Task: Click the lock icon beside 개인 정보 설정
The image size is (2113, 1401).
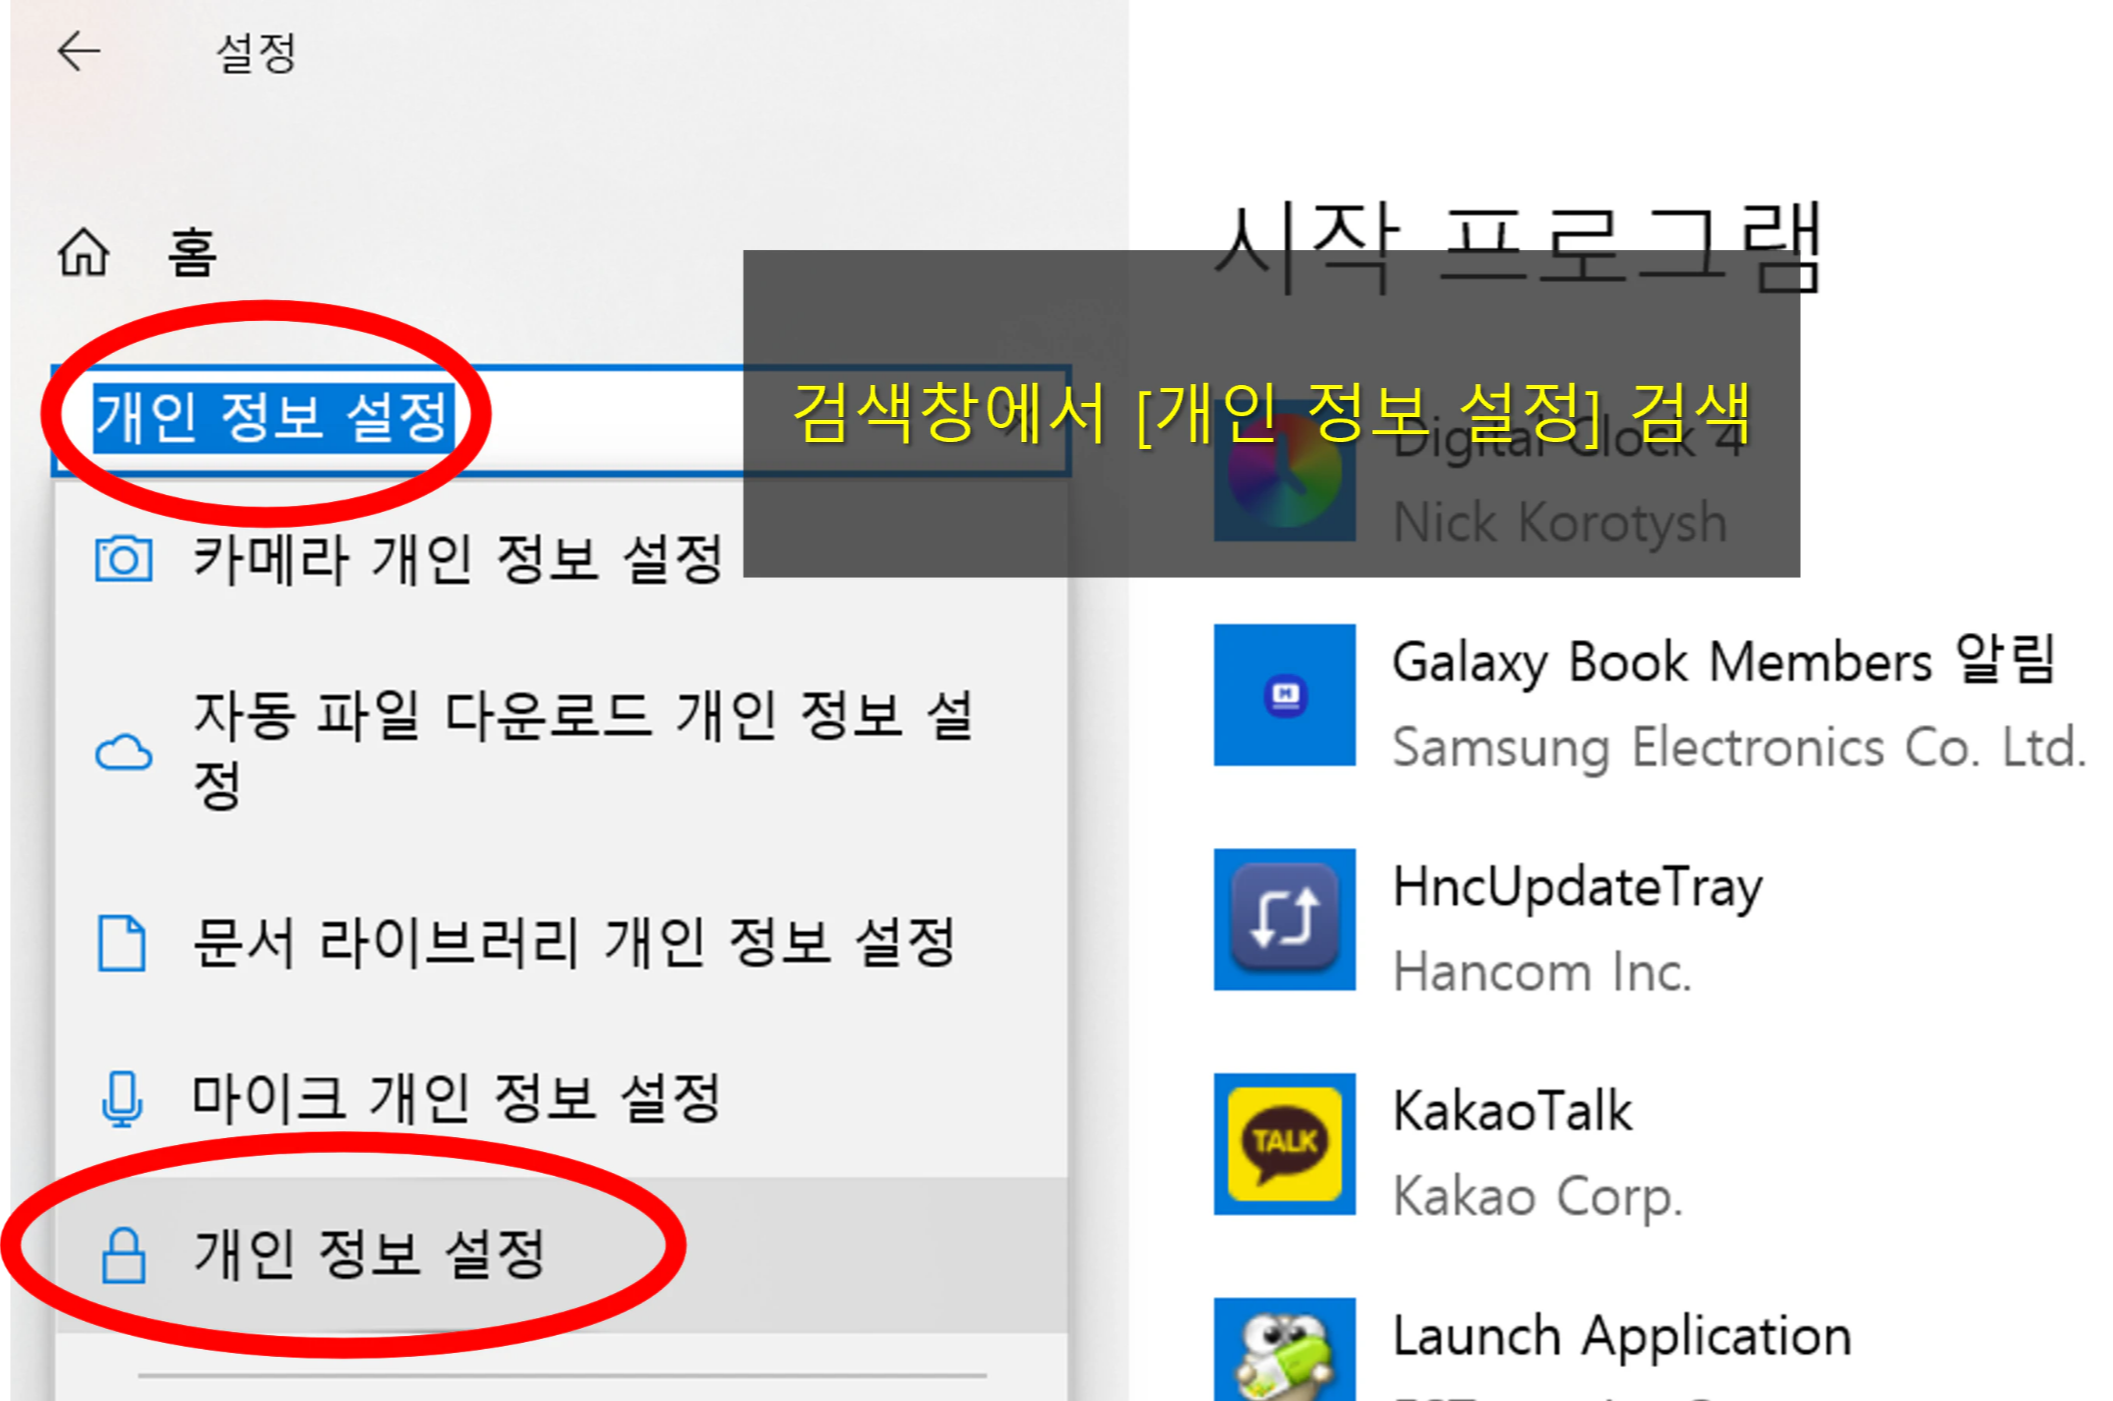Action: tap(124, 1253)
